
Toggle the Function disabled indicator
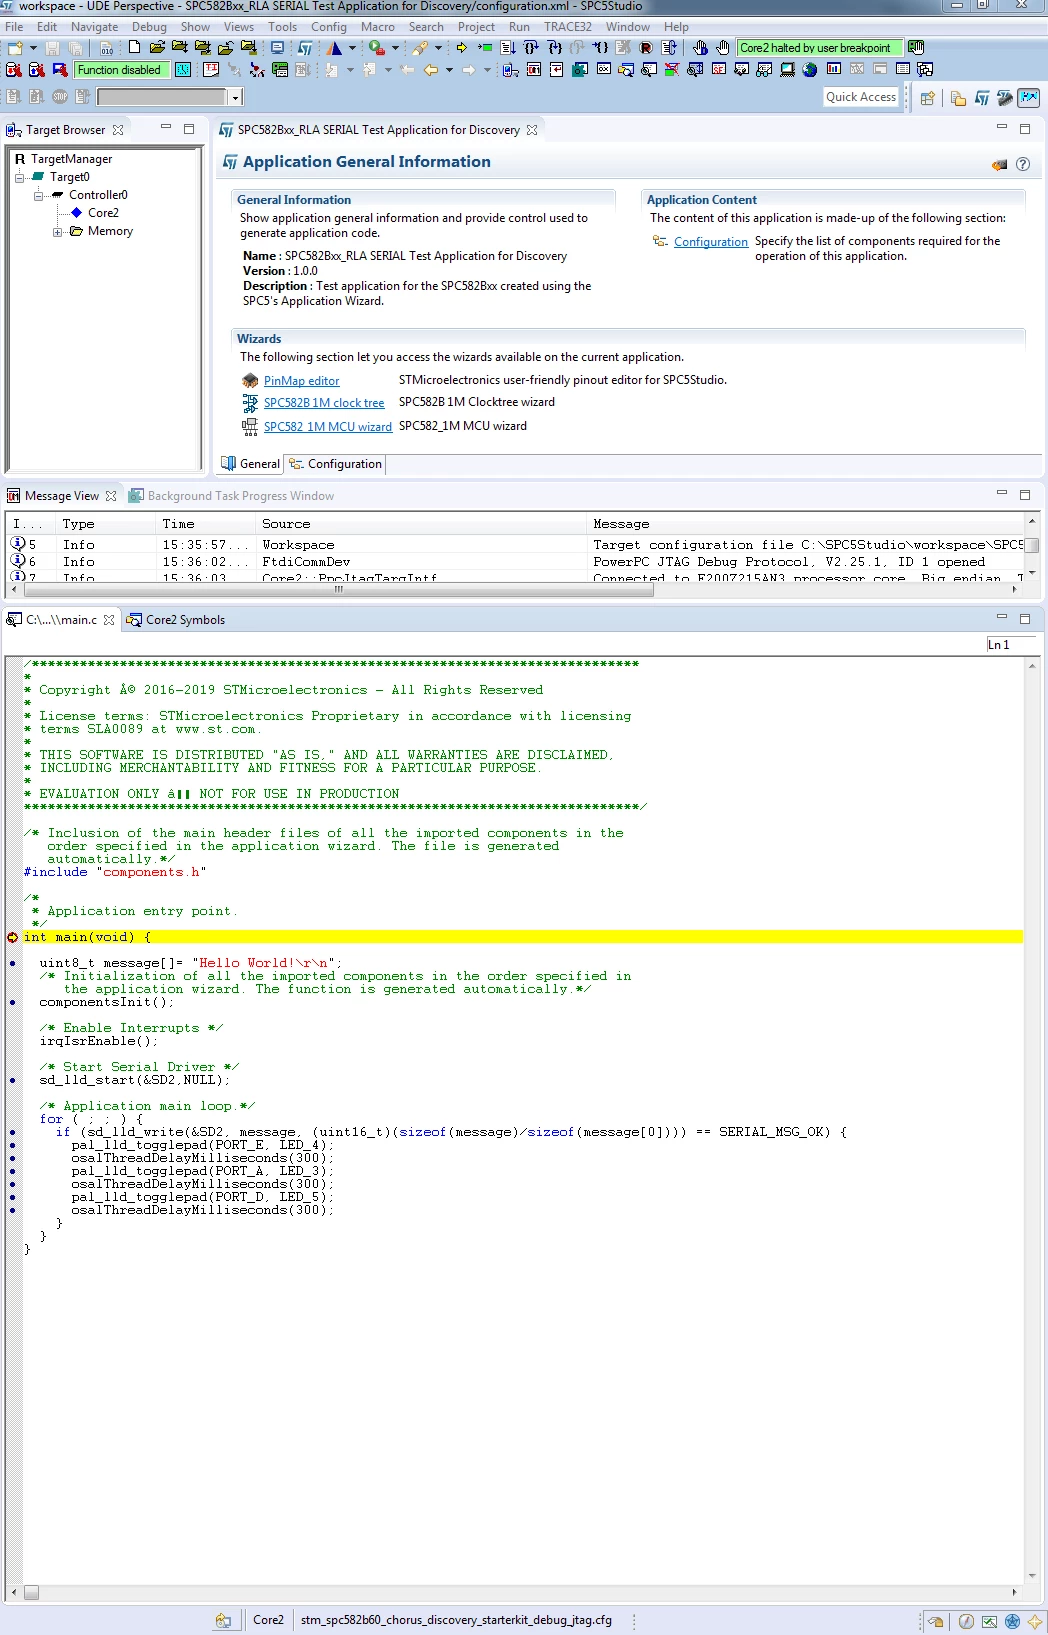121,70
